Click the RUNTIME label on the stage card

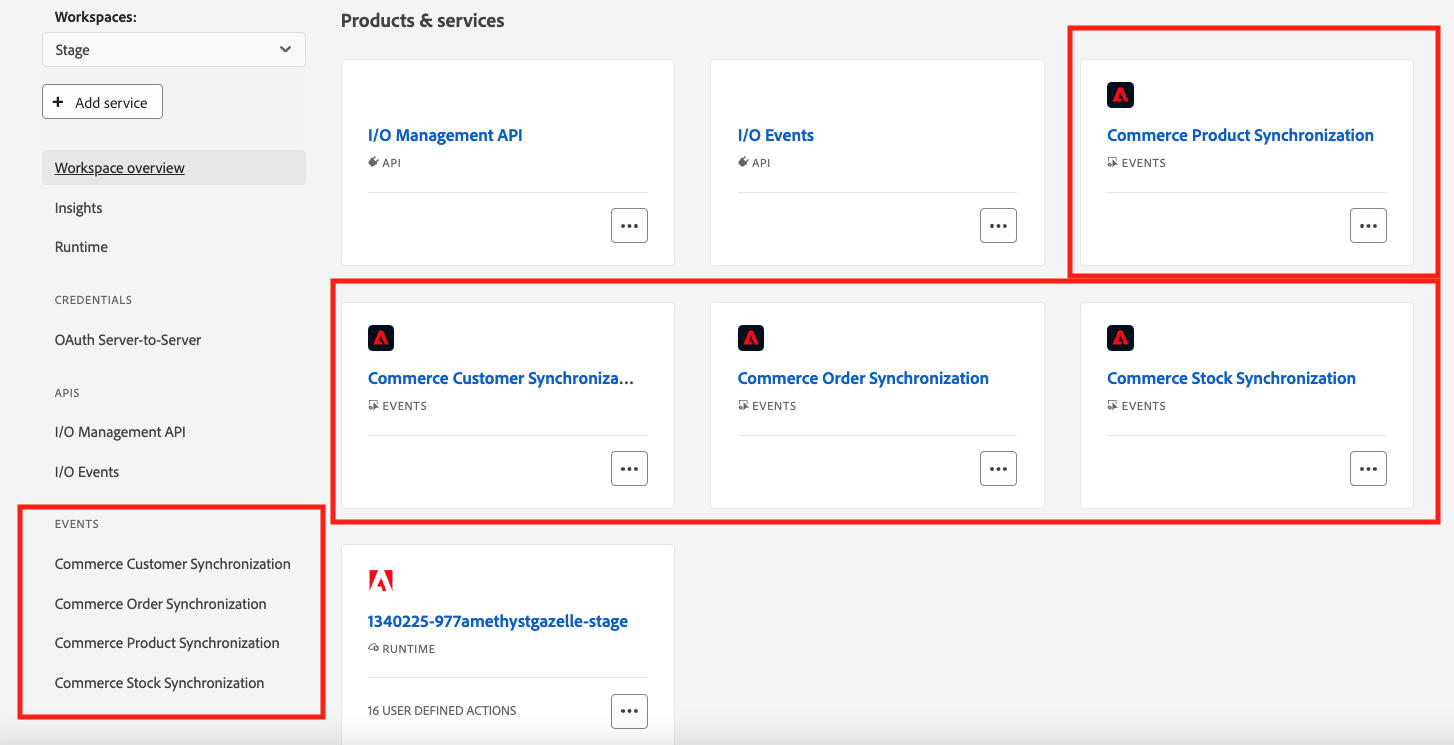click(x=409, y=649)
